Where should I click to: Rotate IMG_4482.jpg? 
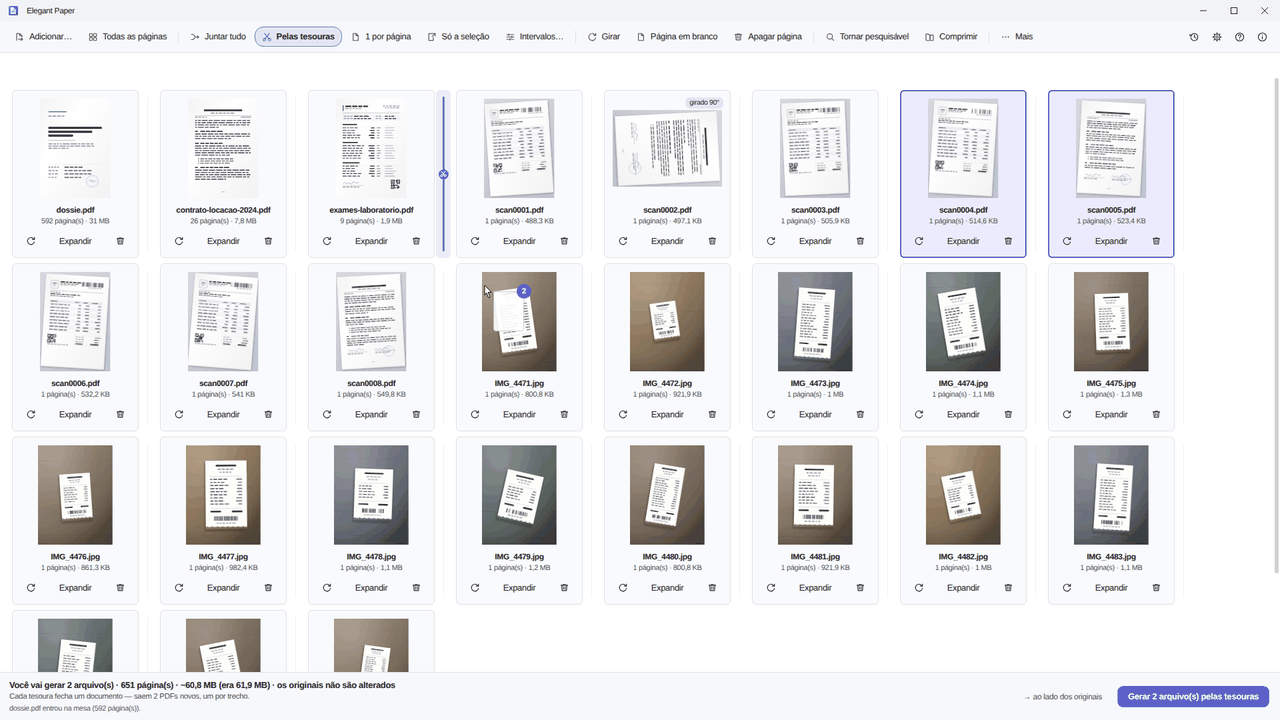pyautogui.click(x=919, y=588)
